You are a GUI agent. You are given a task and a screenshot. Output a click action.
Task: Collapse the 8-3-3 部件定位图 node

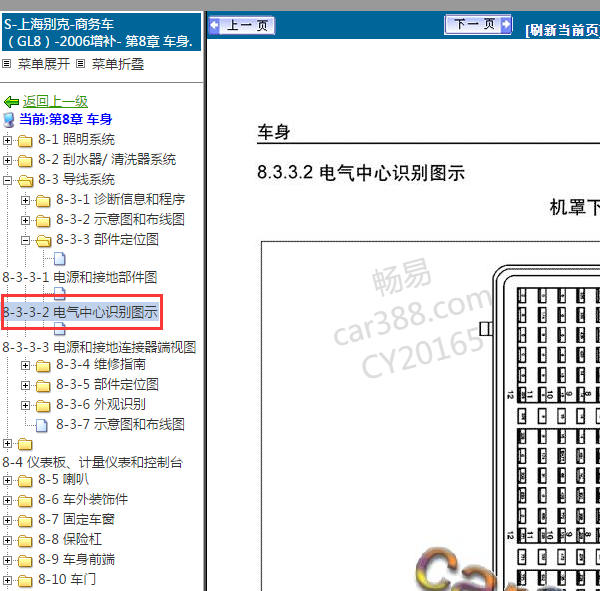pos(25,240)
